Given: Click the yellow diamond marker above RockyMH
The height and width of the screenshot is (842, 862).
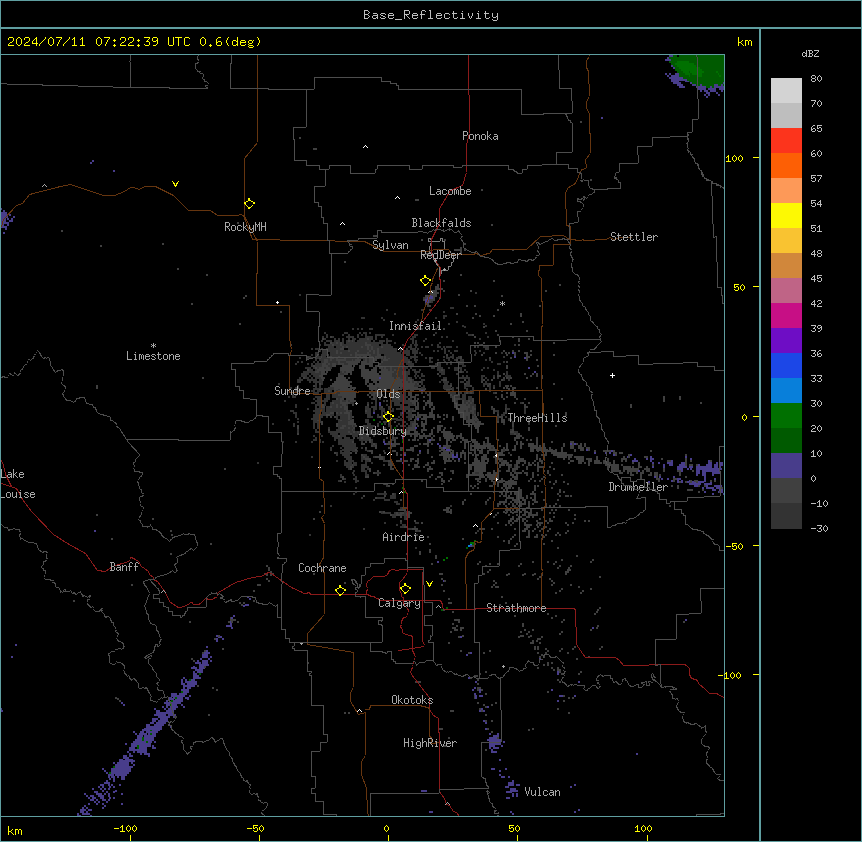Looking at the screenshot, I should pyautogui.click(x=249, y=204).
